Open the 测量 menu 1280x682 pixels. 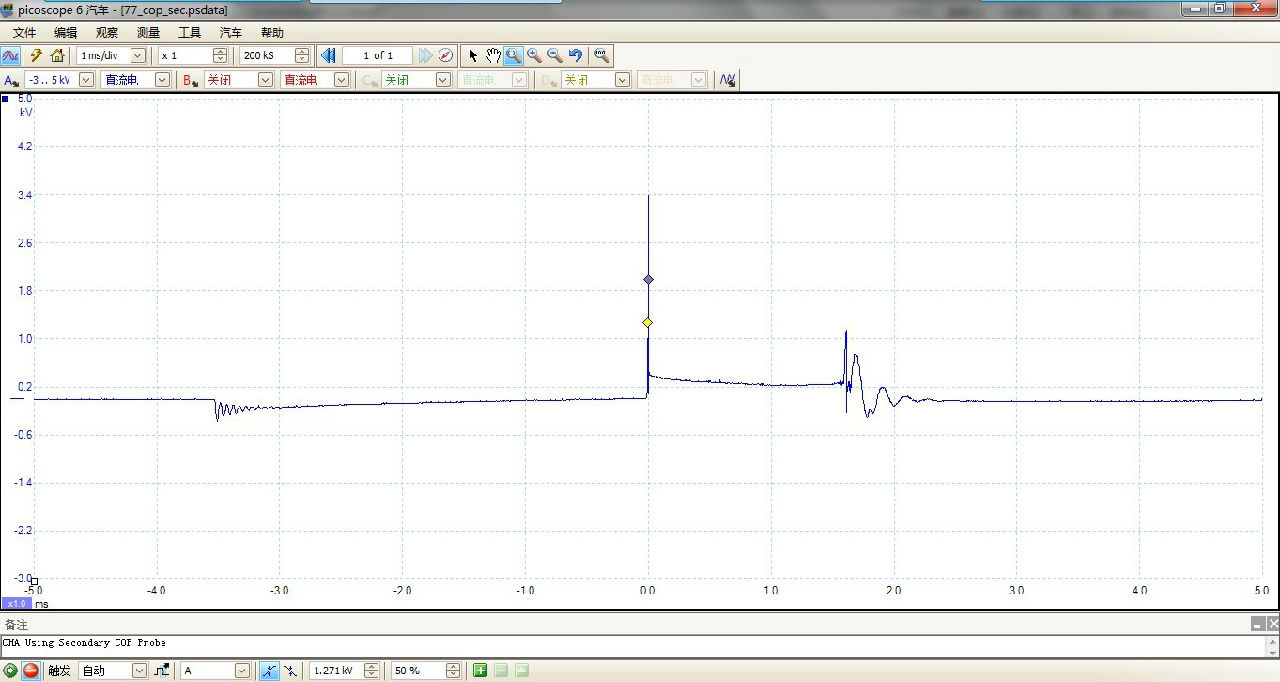pos(148,33)
